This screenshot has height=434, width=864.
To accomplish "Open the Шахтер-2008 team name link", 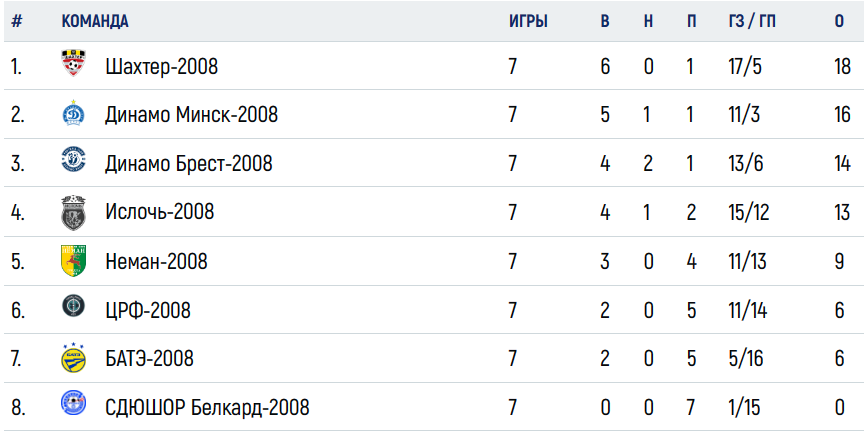I will (x=161, y=67).
